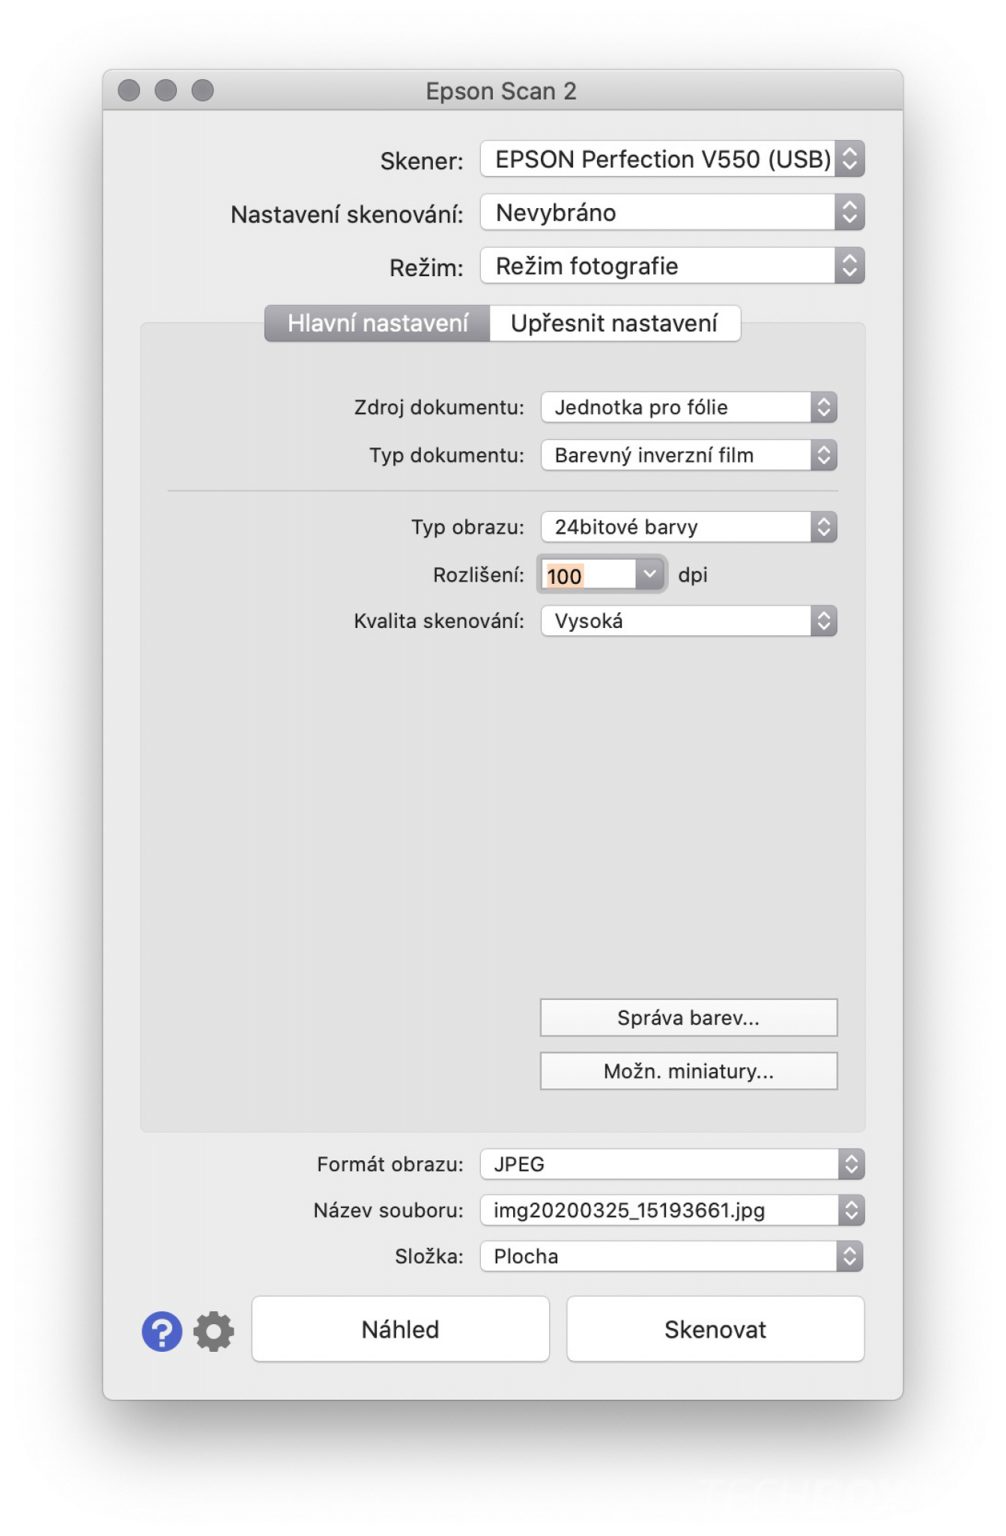This screenshot has height=1536, width=1006.
Task: Choose the Formát obrazu JPEG dropdown
Action: (672, 1164)
